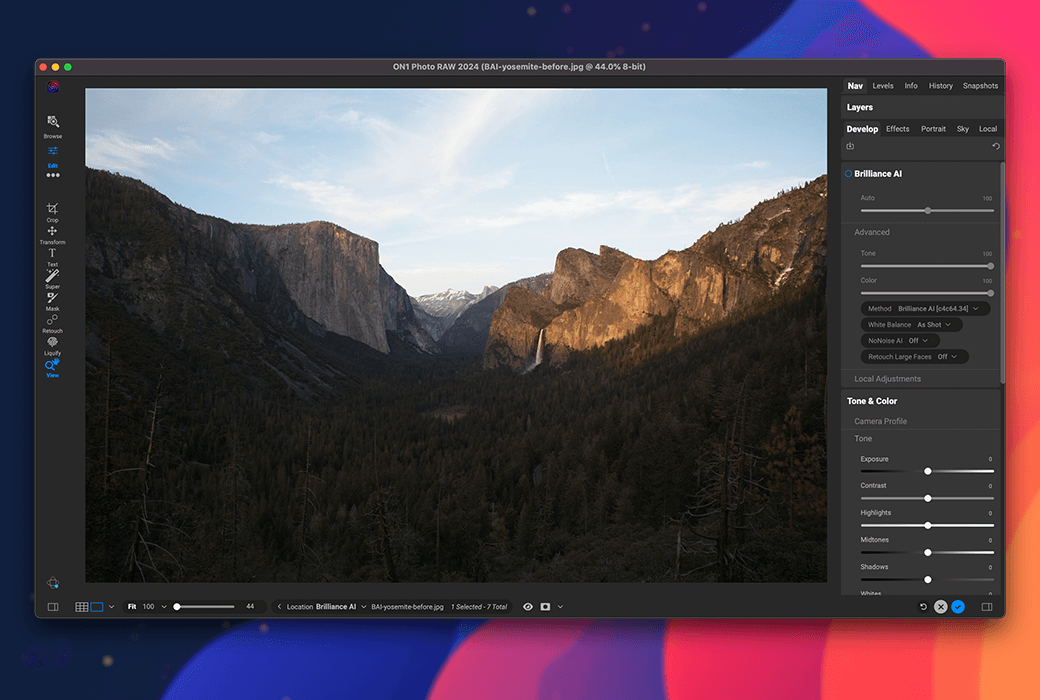Cancel edits with the X button
The height and width of the screenshot is (700, 1040).
pyautogui.click(x=941, y=606)
